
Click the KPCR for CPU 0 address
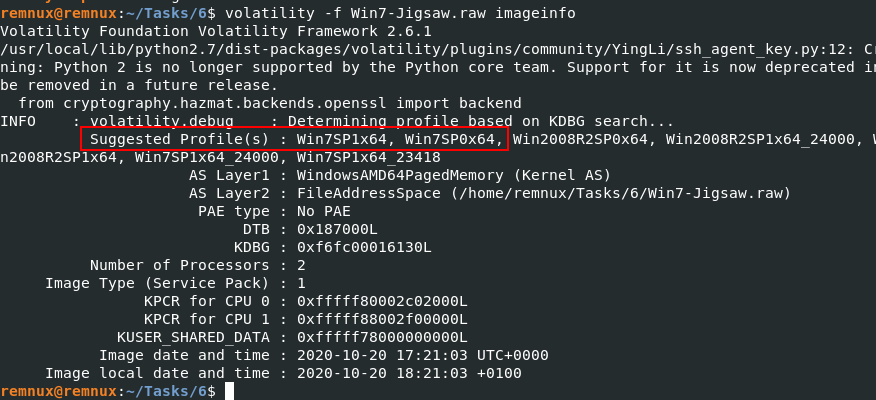click(382, 301)
